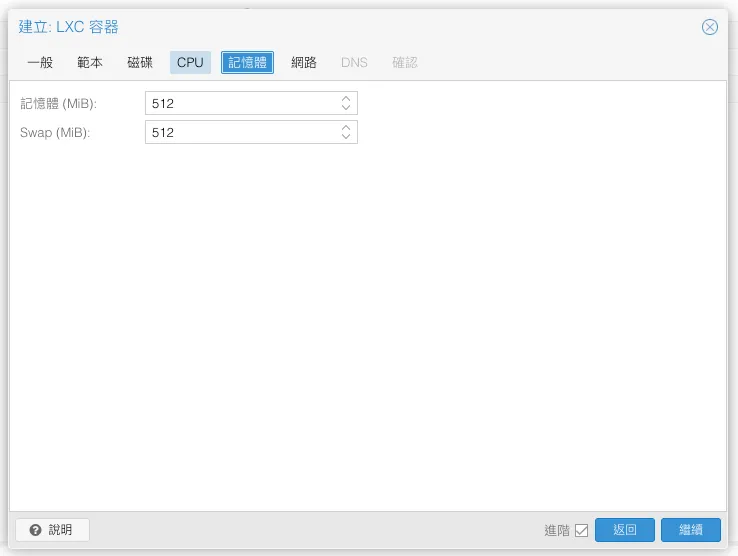Select the 記憶體 memory tab
Viewport: 738px width, 556px height.
pyautogui.click(x=247, y=62)
